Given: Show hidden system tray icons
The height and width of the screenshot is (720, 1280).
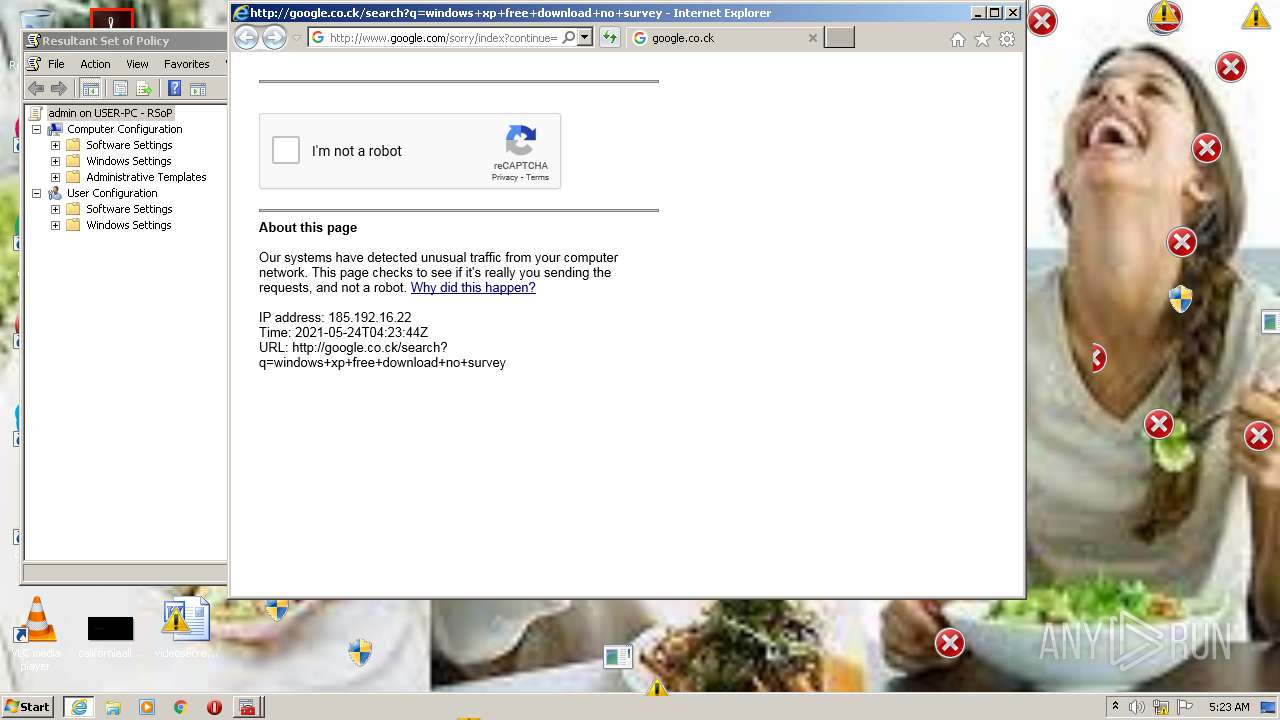Looking at the screenshot, I should (1116, 707).
